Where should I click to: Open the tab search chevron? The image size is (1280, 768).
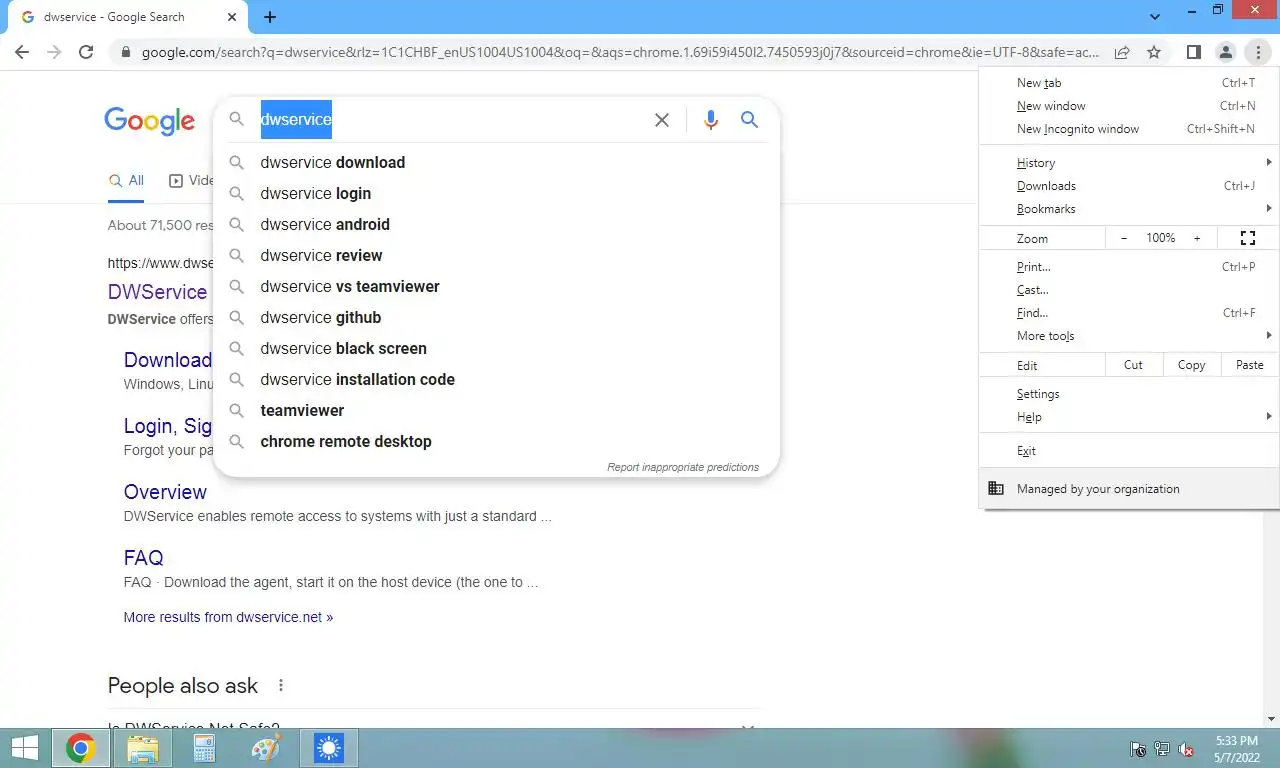(x=1155, y=17)
